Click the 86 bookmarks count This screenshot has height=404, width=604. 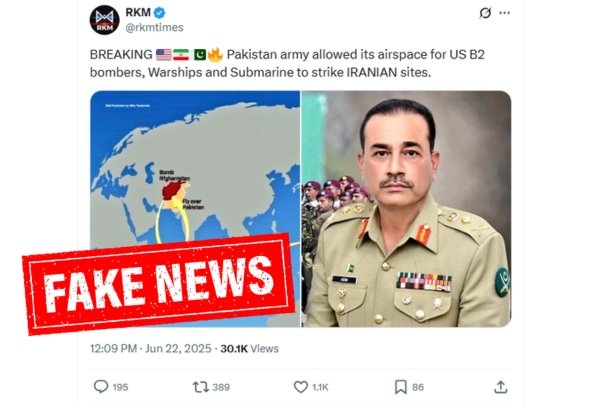pyautogui.click(x=418, y=387)
